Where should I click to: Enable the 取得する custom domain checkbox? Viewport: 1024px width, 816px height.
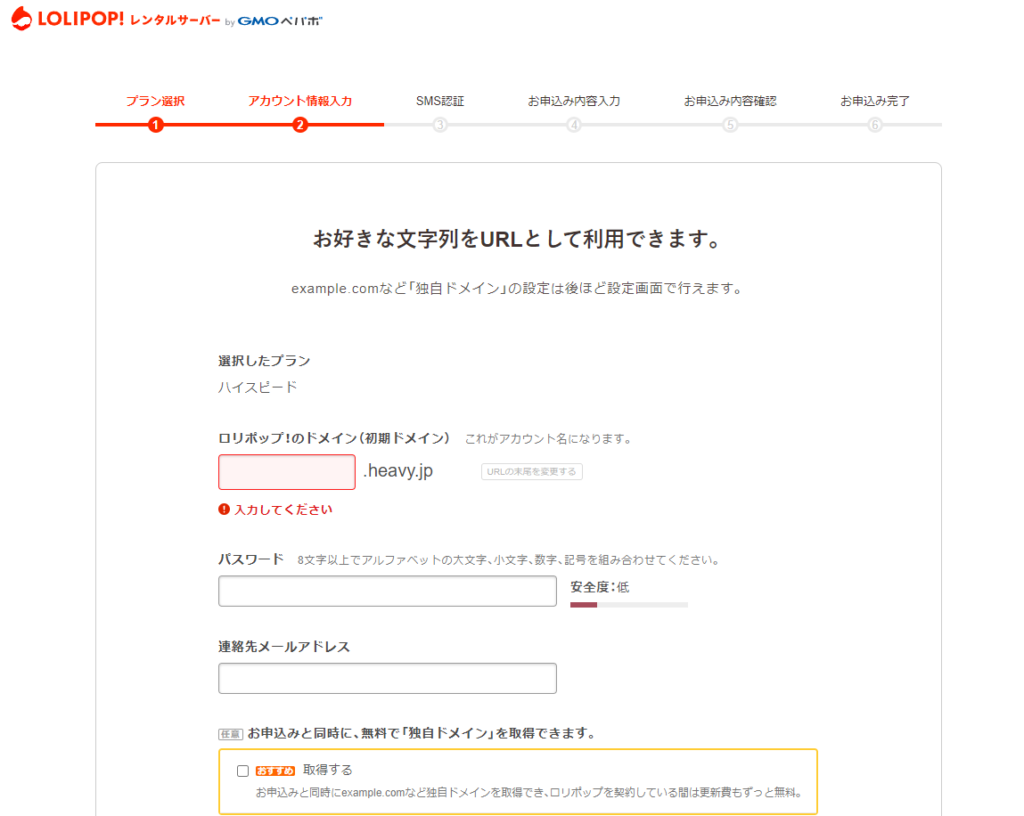(x=242, y=771)
